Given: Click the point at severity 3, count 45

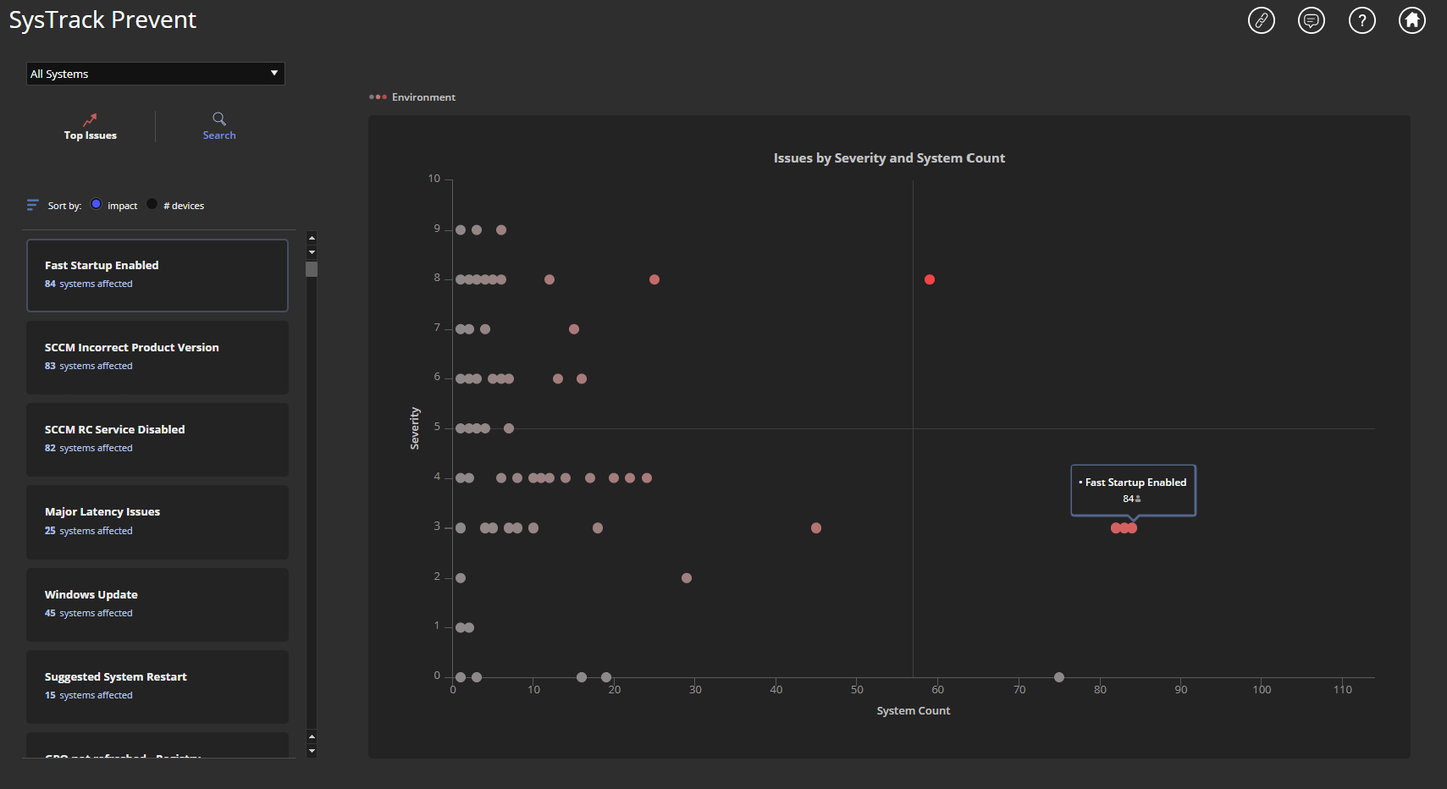Looking at the screenshot, I should (x=816, y=528).
